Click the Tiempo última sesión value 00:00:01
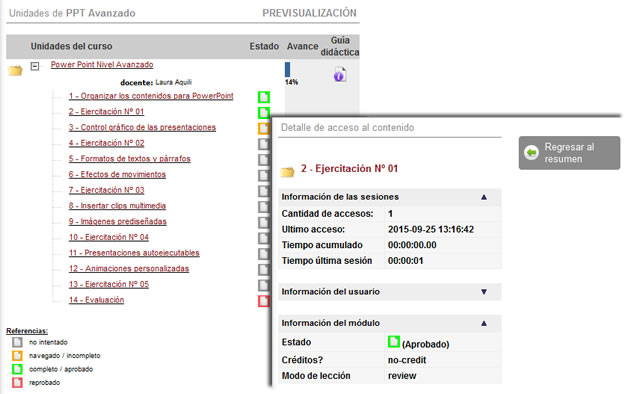The width and height of the screenshot is (625, 394). pyautogui.click(x=406, y=261)
